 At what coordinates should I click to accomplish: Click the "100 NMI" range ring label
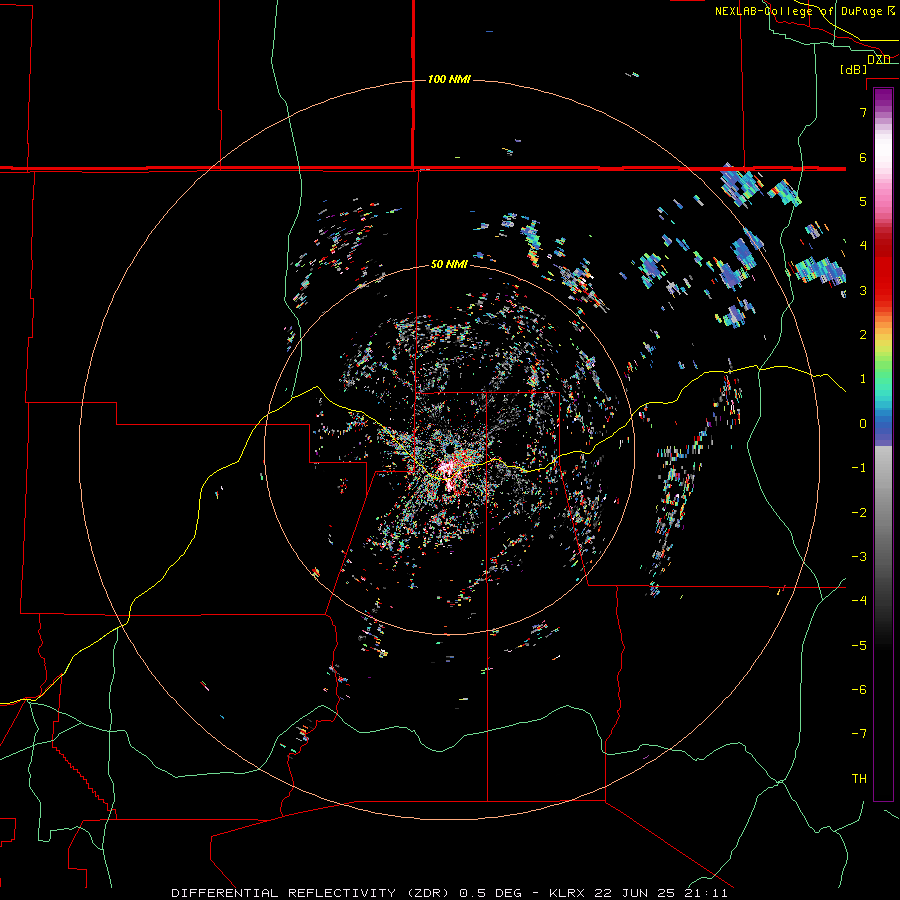[x=449, y=79]
